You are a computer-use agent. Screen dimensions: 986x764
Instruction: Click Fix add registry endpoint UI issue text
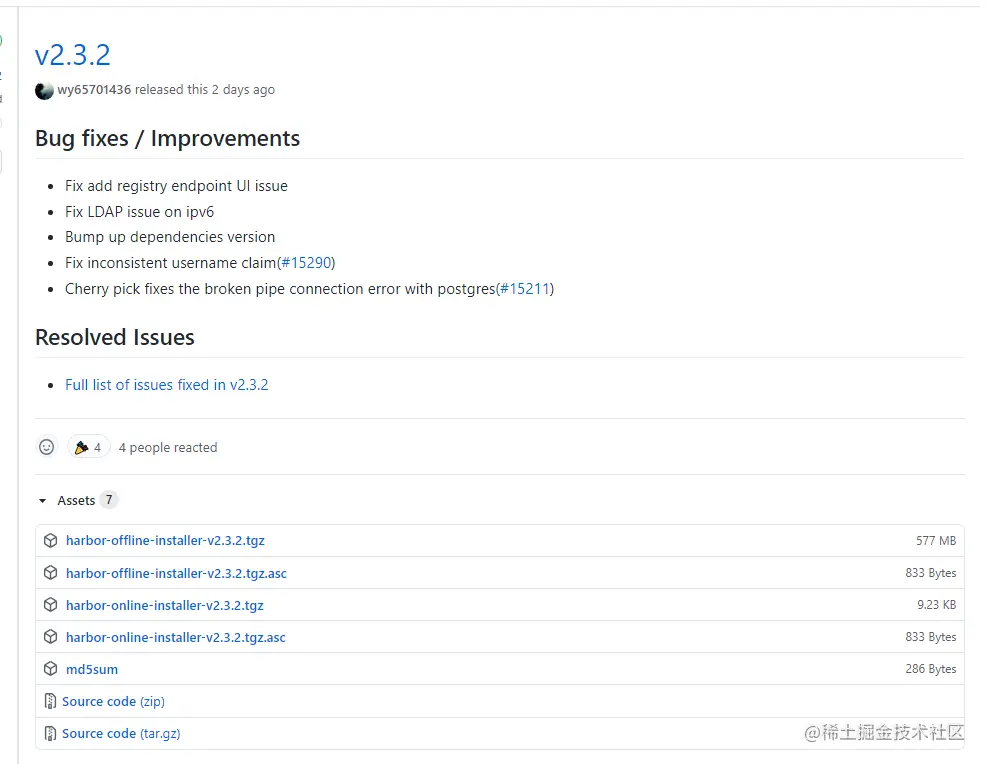(x=176, y=186)
